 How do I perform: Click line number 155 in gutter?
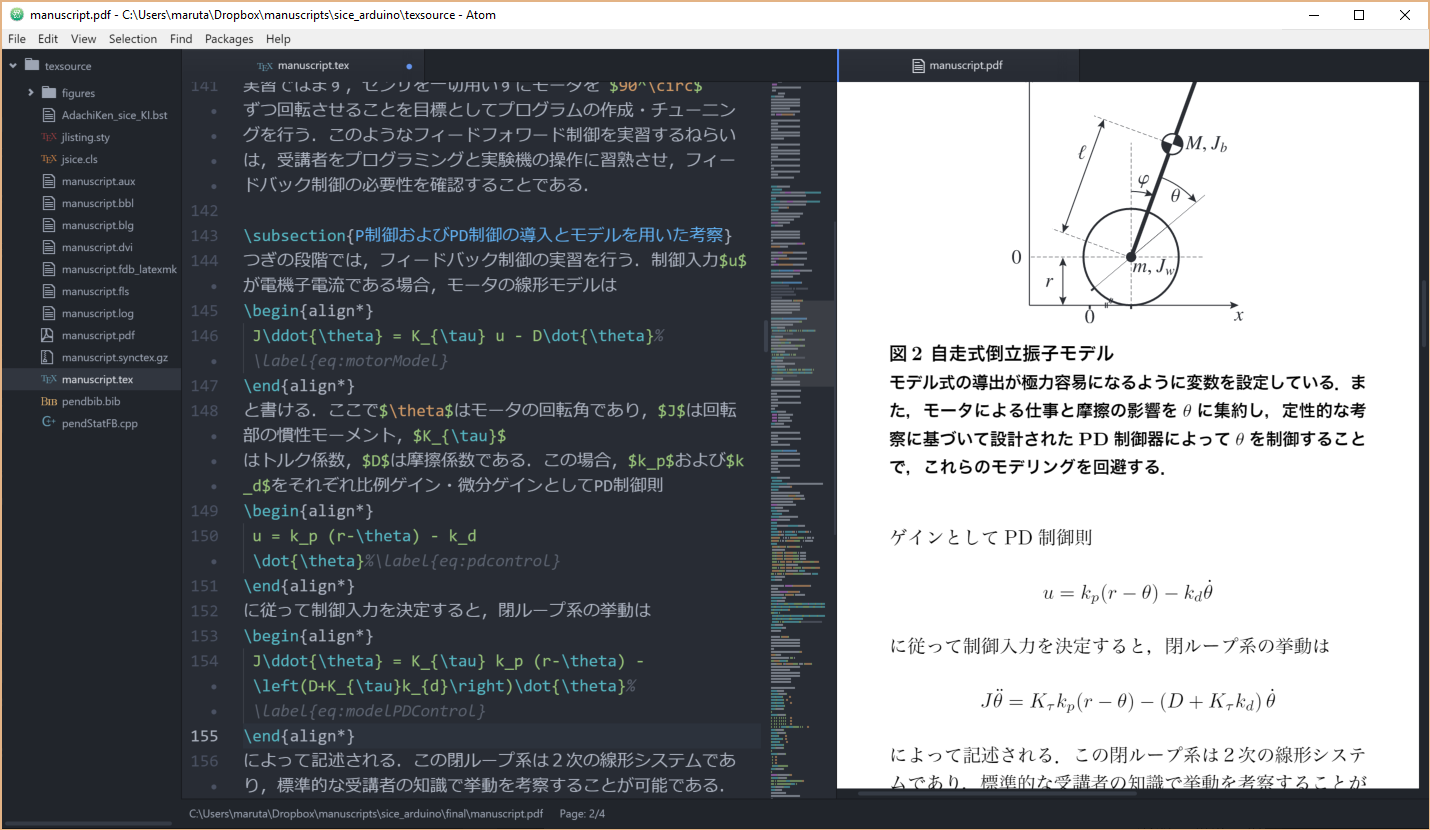[204, 736]
